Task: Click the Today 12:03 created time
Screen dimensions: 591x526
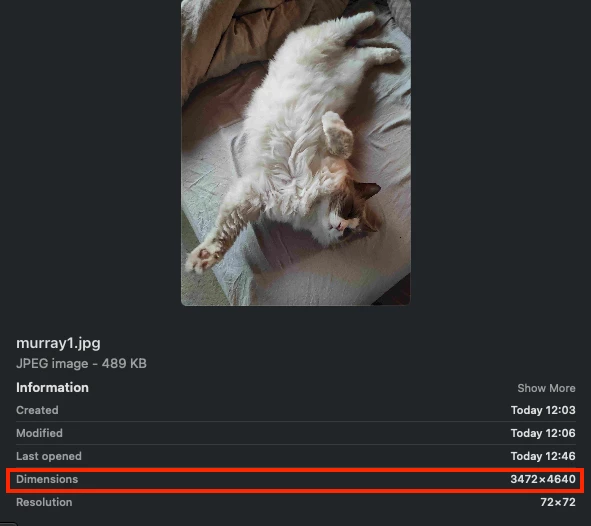Action: click(x=543, y=410)
